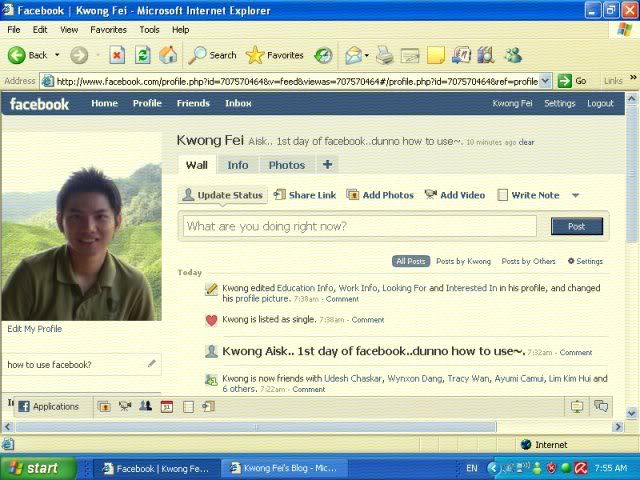Open the Tools menu
The width and height of the screenshot is (640, 480).
click(x=149, y=30)
